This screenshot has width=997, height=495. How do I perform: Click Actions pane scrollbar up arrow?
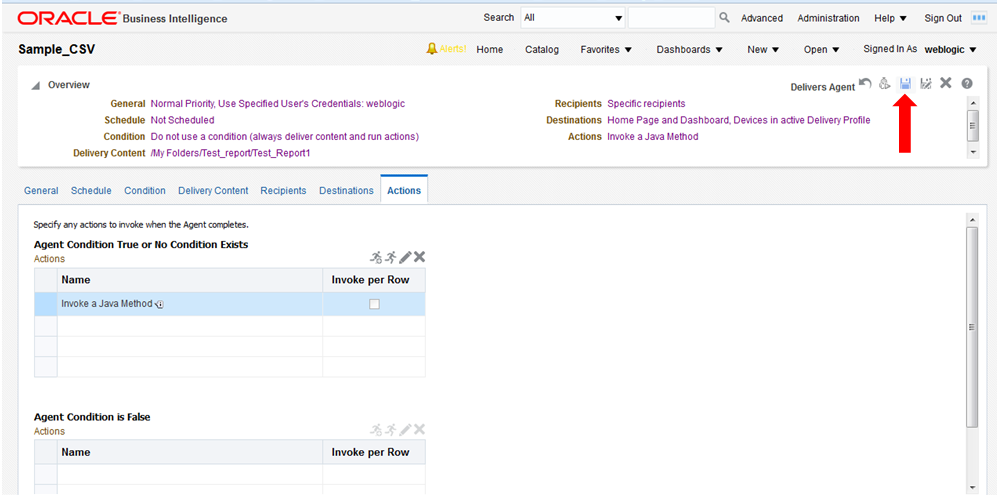pos(972,219)
